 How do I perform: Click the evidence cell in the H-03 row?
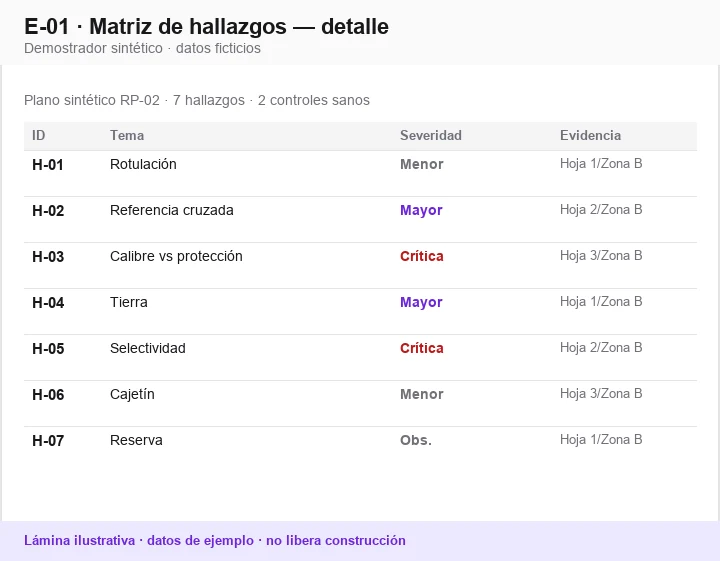click(x=601, y=256)
